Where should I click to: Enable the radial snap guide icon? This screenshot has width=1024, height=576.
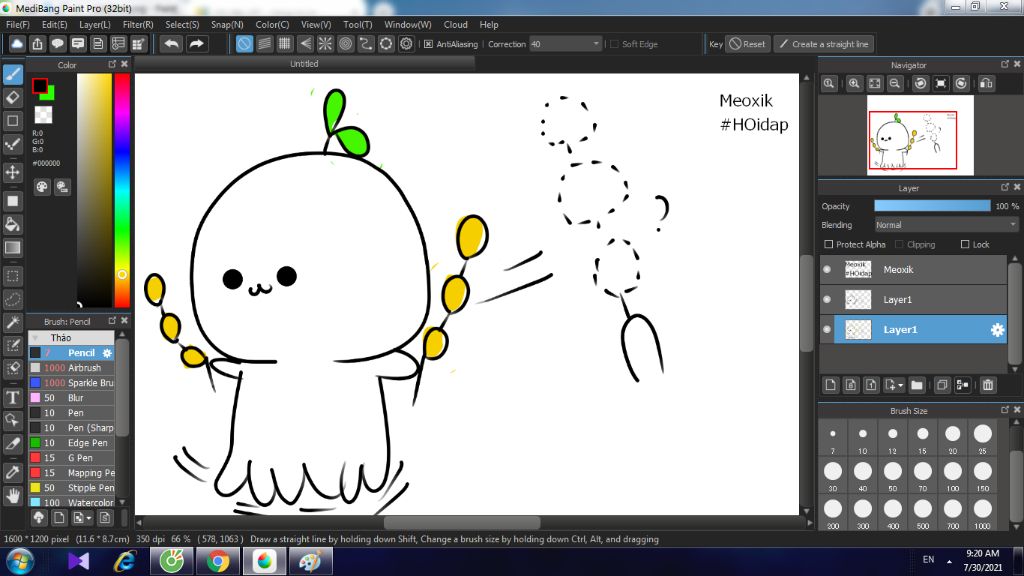pos(324,44)
